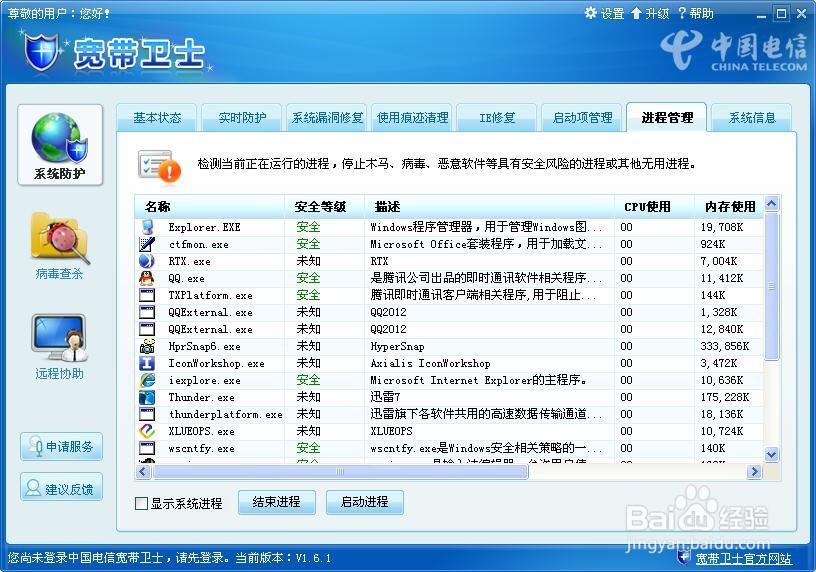Image resolution: width=816 pixels, height=572 pixels.
Task: Click the vertical scrollbar thumb
Action: coord(772,286)
